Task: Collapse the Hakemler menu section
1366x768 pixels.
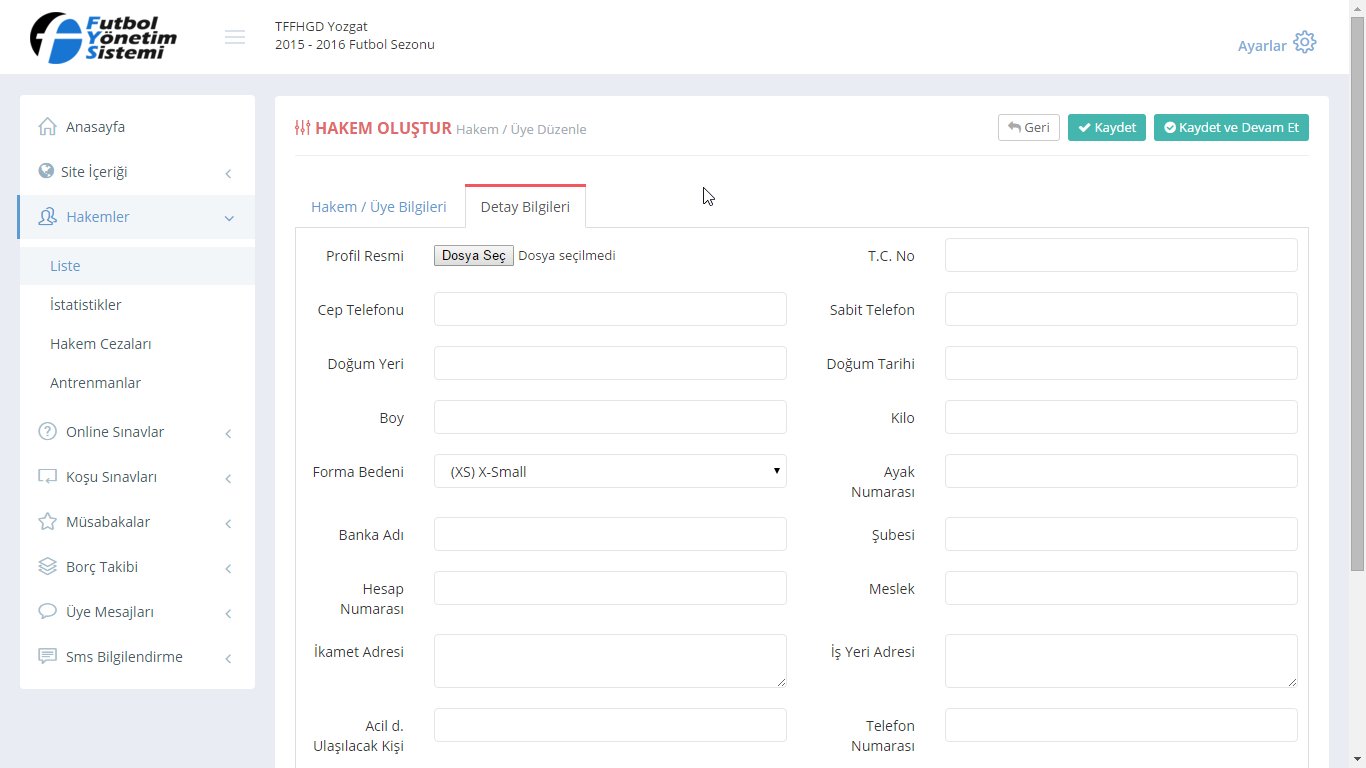Action: pyautogui.click(x=228, y=218)
